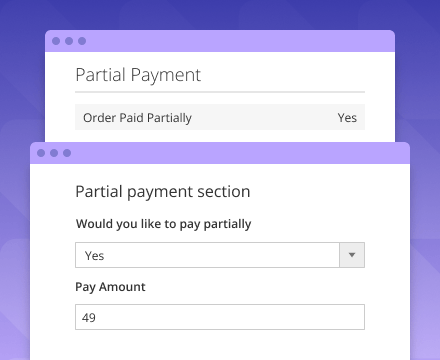Image resolution: width=440 pixels, height=360 pixels.
Task: Click the first dot of the back window
Action: 56,41
